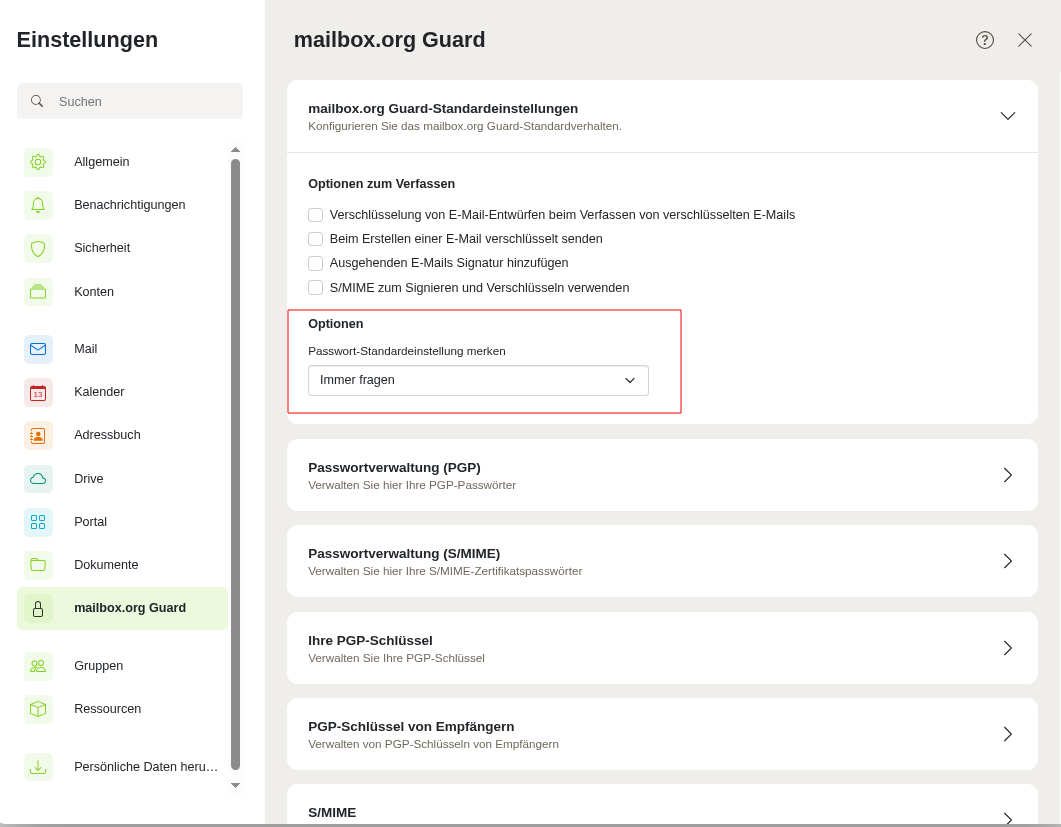Click the Sicherheit shield icon
This screenshot has width=1061, height=827.
coord(38,248)
